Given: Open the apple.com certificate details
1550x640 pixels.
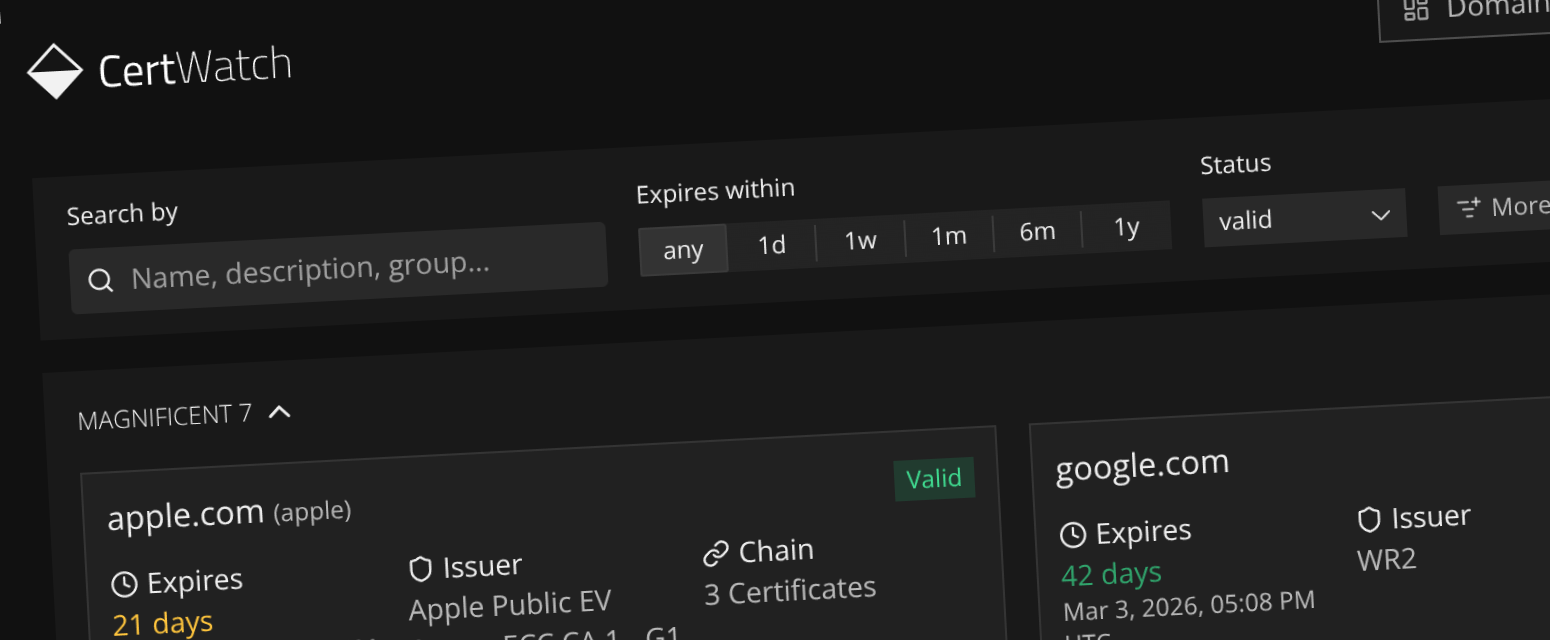Looking at the screenshot, I should click(x=186, y=514).
